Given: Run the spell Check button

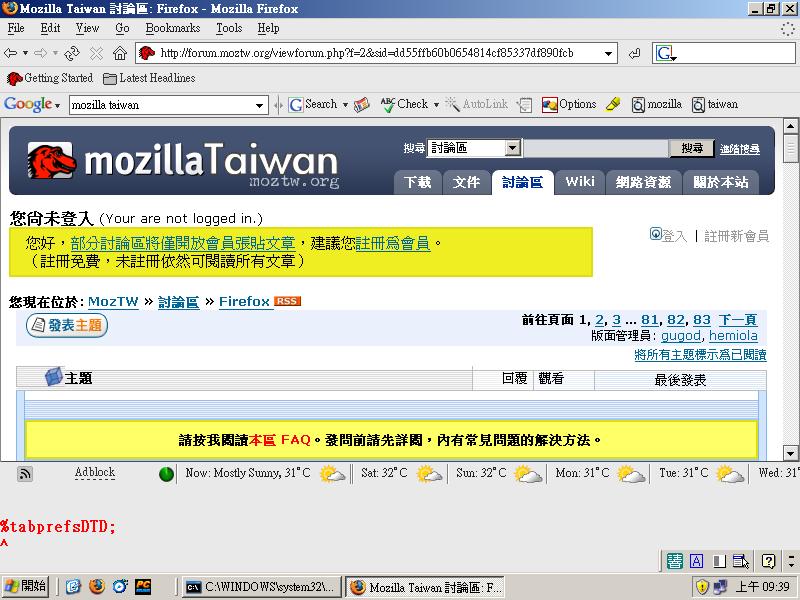Looking at the screenshot, I should pos(405,104).
